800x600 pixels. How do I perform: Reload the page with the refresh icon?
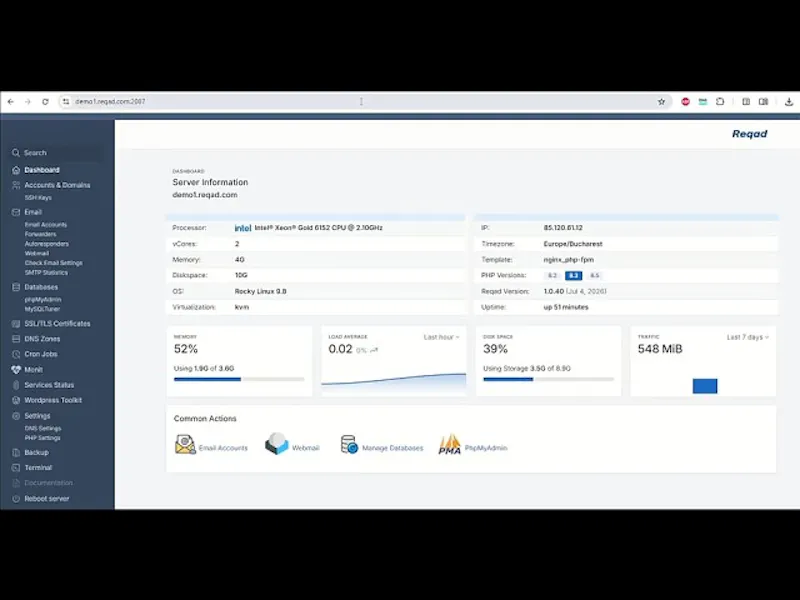(45, 102)
